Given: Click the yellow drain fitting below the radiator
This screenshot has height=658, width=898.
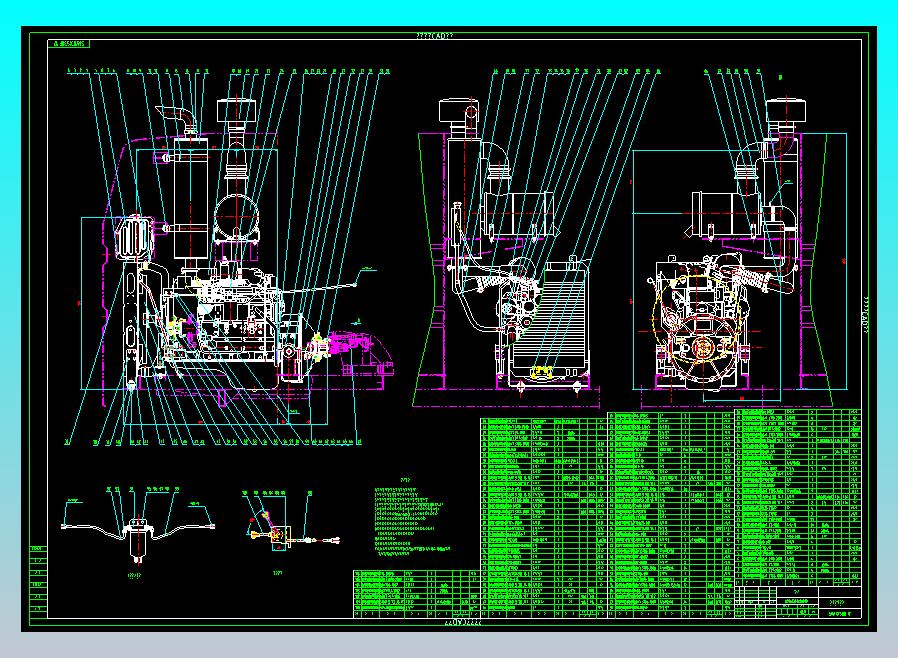Looking at the screenshot, I should pyautogui.click(x=541, y=372).
